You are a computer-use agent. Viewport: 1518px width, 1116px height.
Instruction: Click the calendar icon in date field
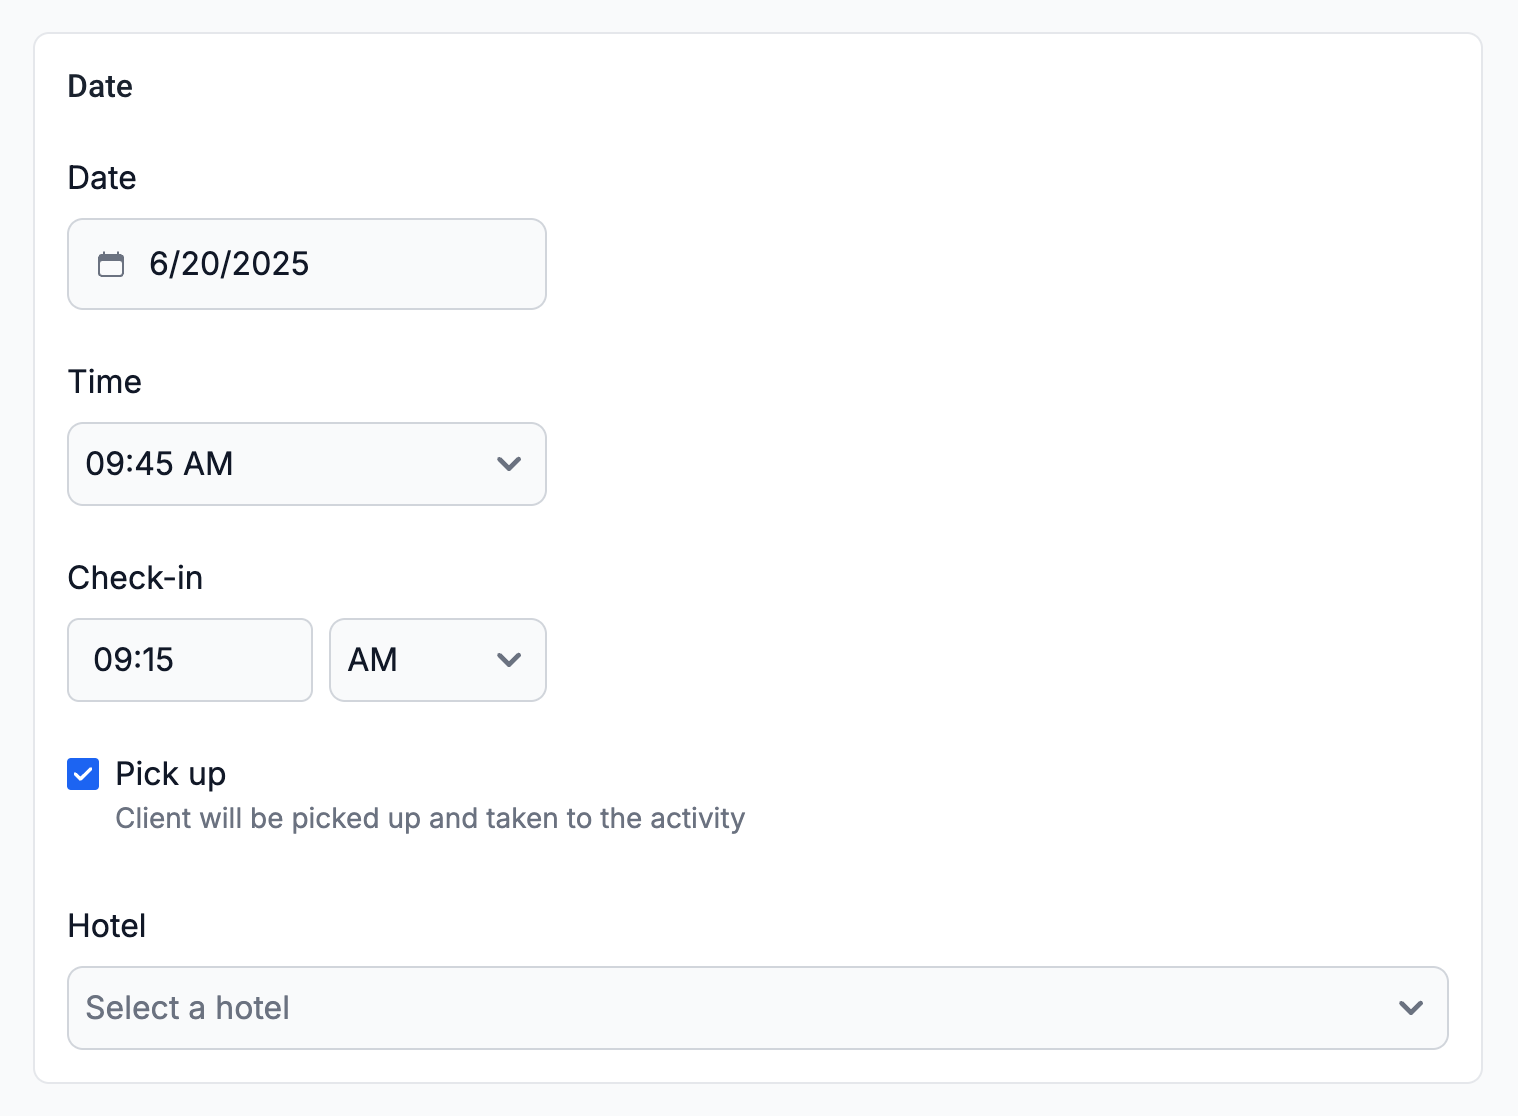point(111,264)
